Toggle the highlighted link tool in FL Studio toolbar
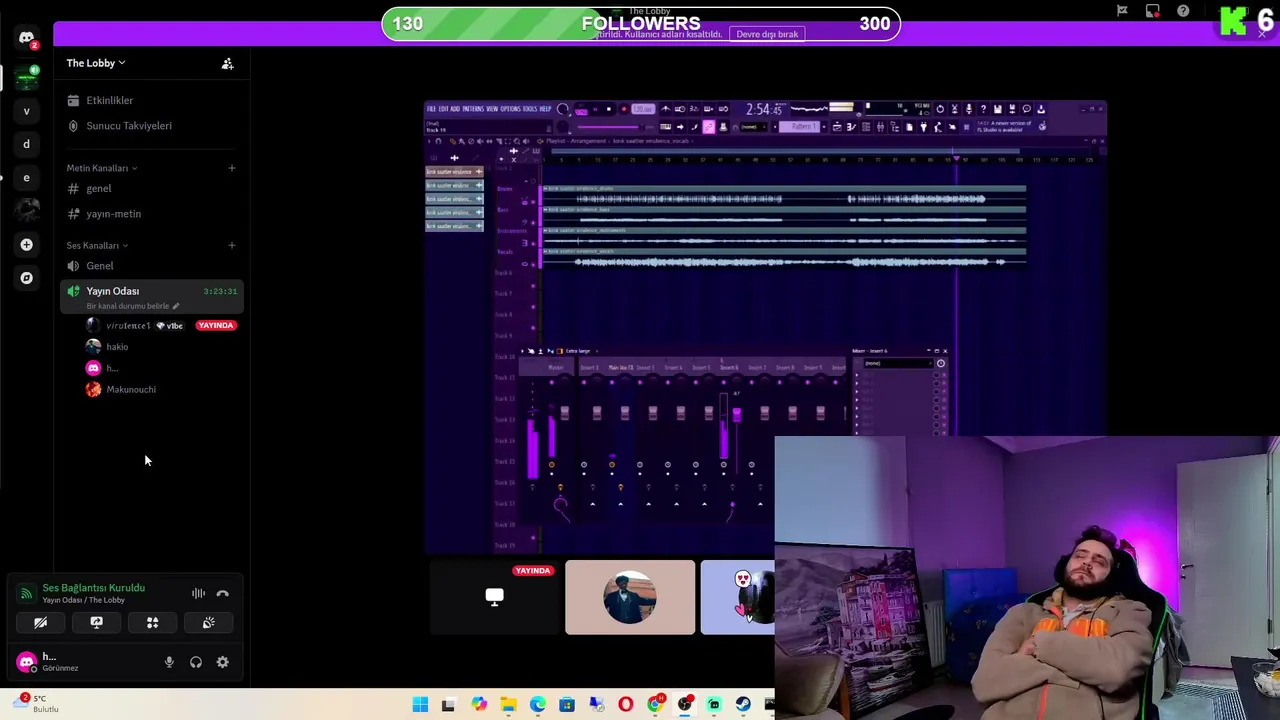1280x720 pixels. tap(708, 127)
